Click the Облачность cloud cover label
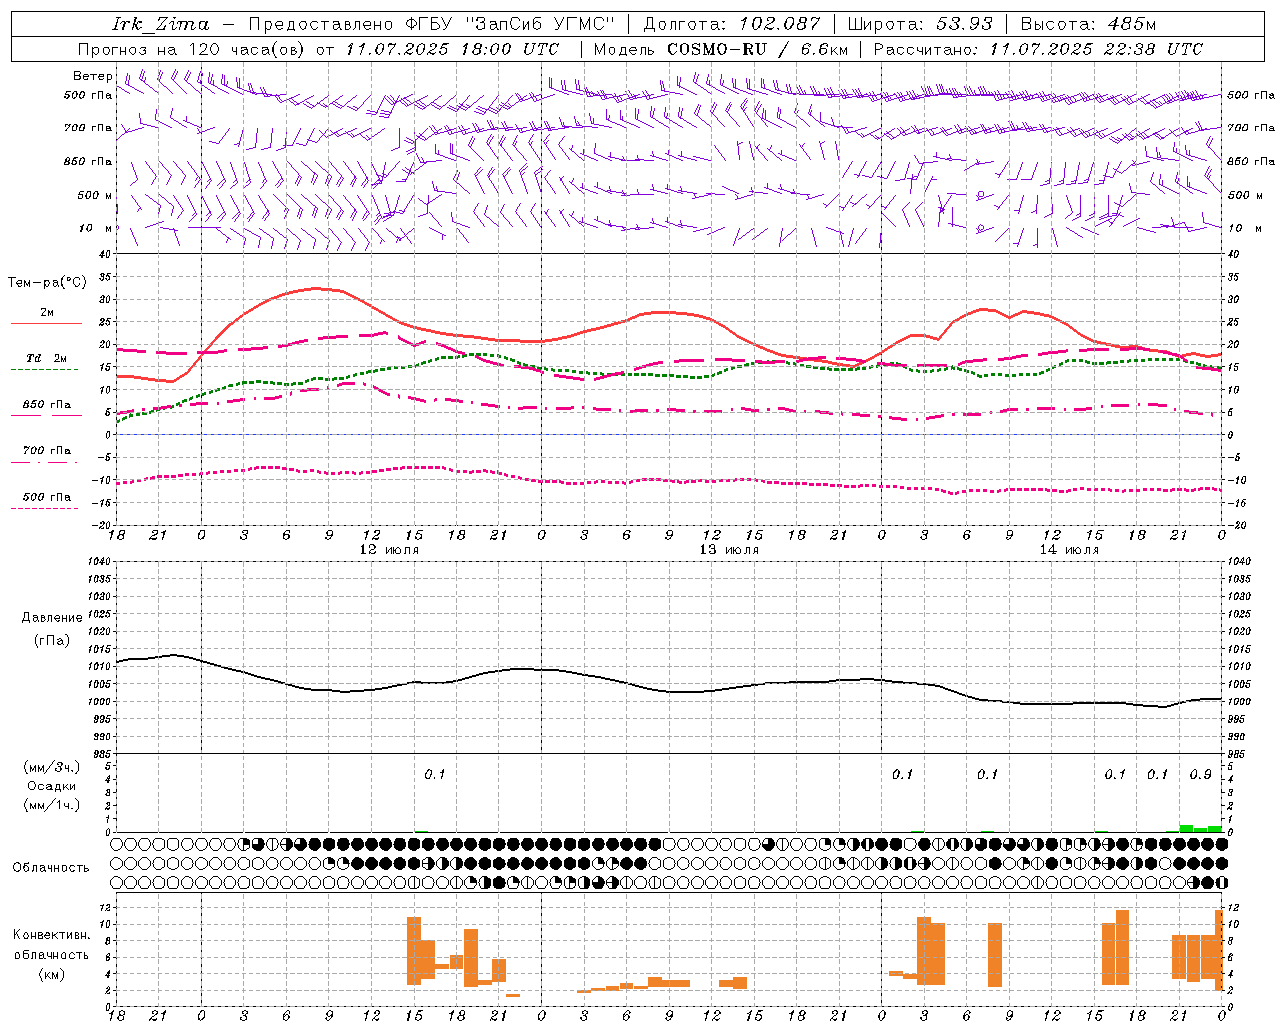 [x=51, y=867]
